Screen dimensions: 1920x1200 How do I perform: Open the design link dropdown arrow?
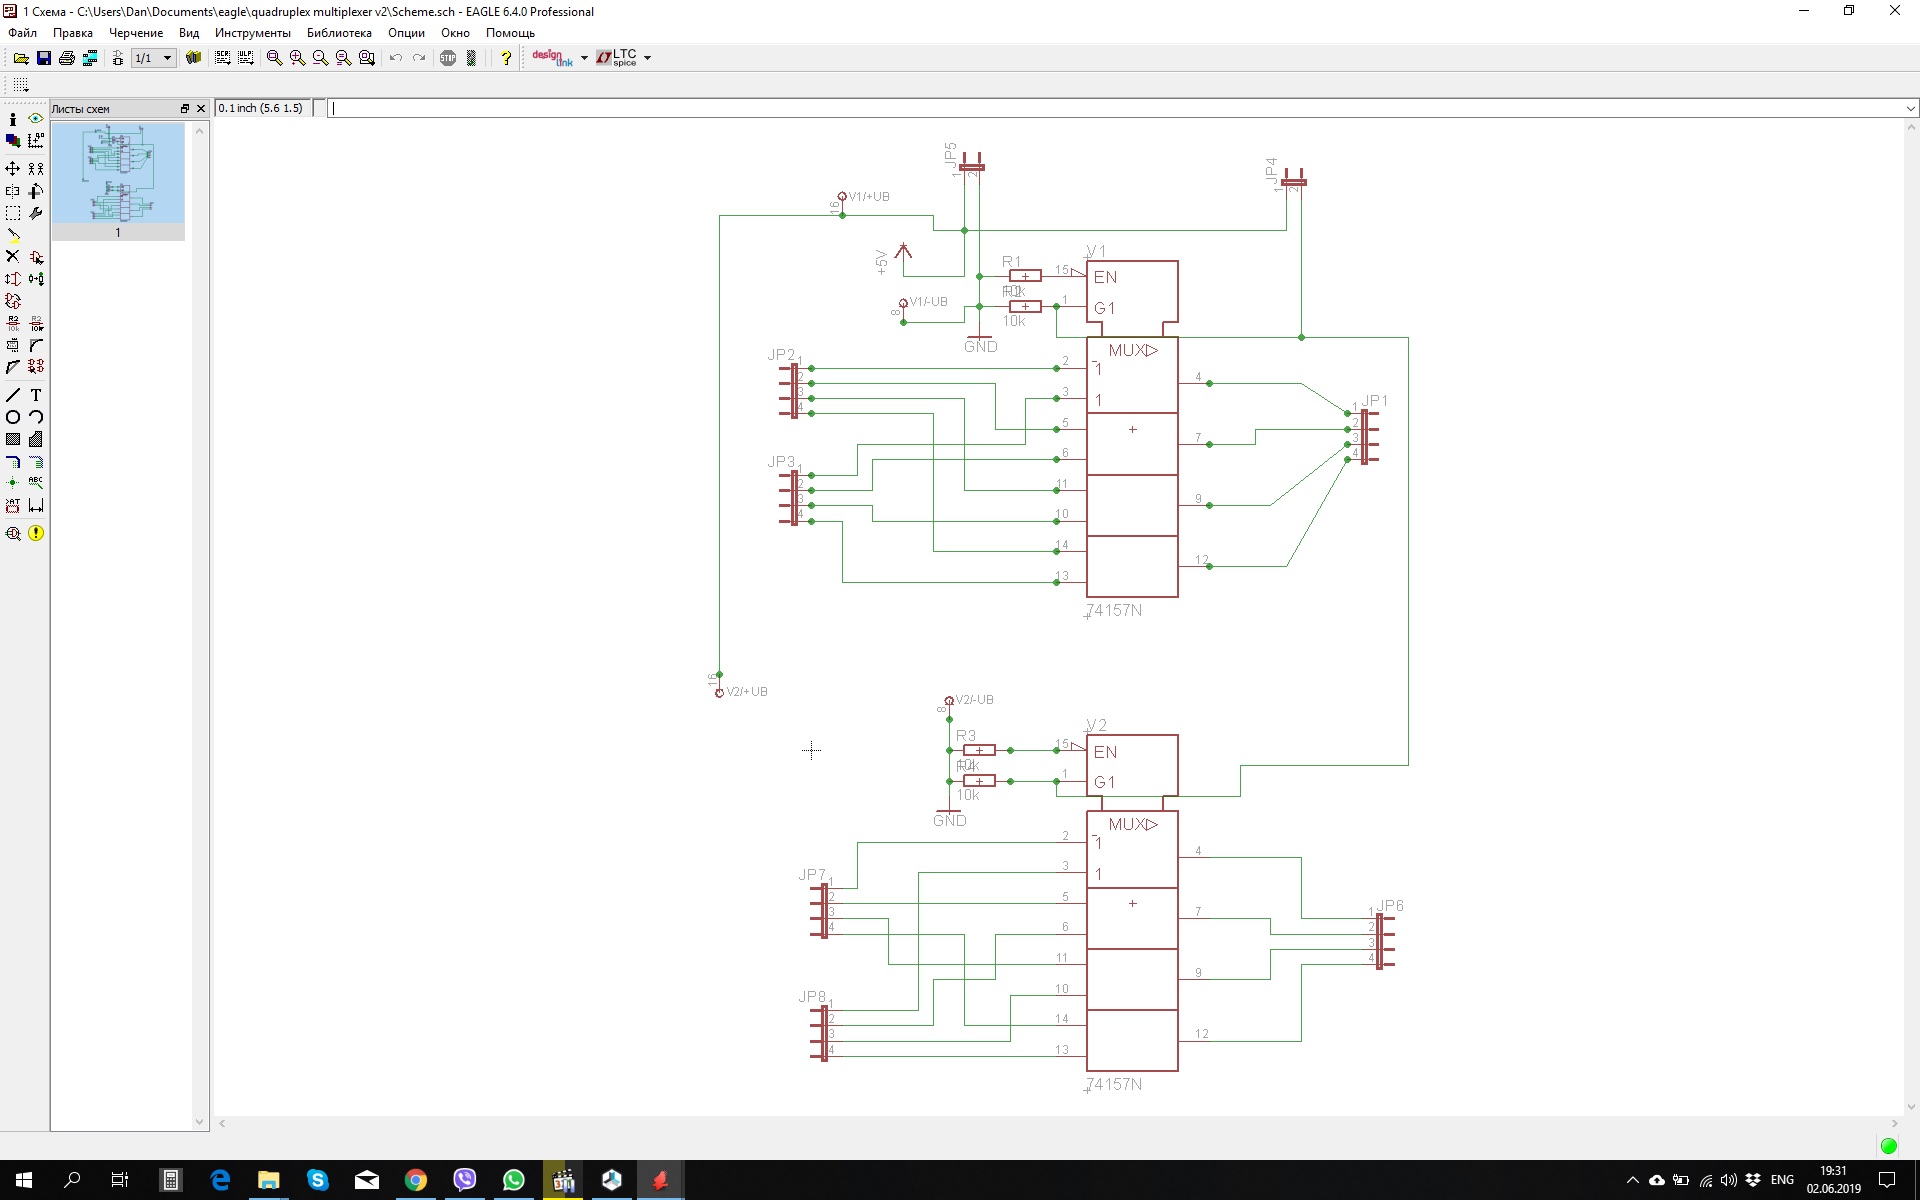click(x=584, y=58)
